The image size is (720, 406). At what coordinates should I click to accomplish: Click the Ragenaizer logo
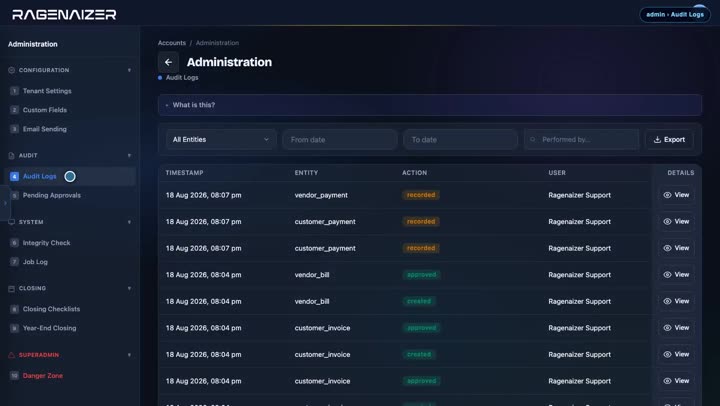pyautogui.click(x=64, y=15)
